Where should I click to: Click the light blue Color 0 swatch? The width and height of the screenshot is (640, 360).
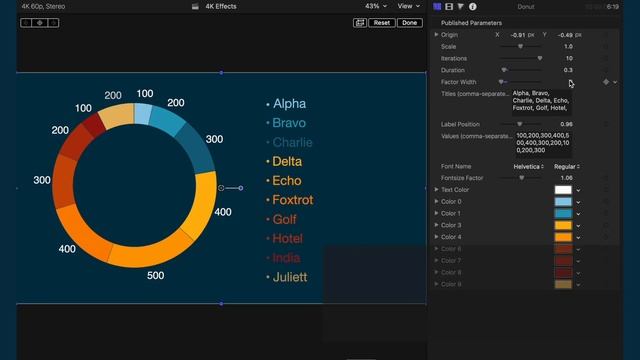(x=563, y=202)
